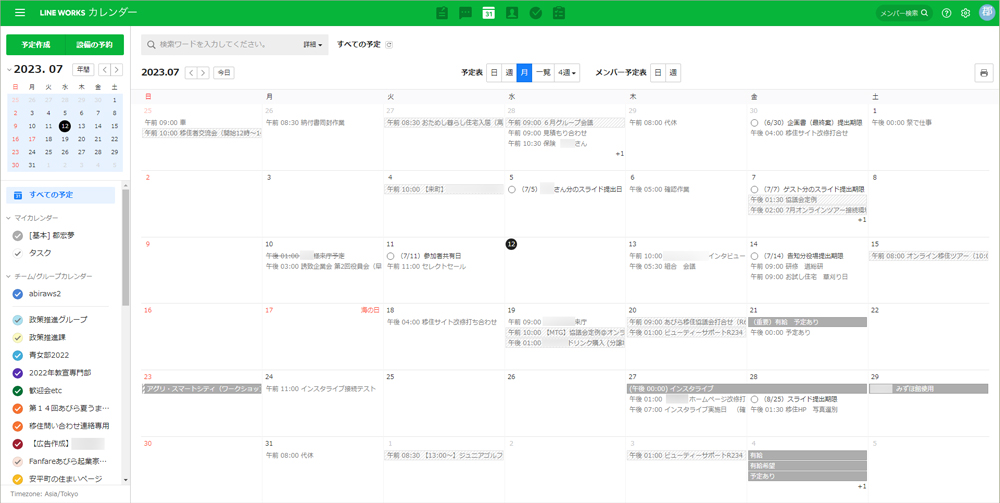
Task: Open the 詳細 search options dropdown
Action: 315,45
